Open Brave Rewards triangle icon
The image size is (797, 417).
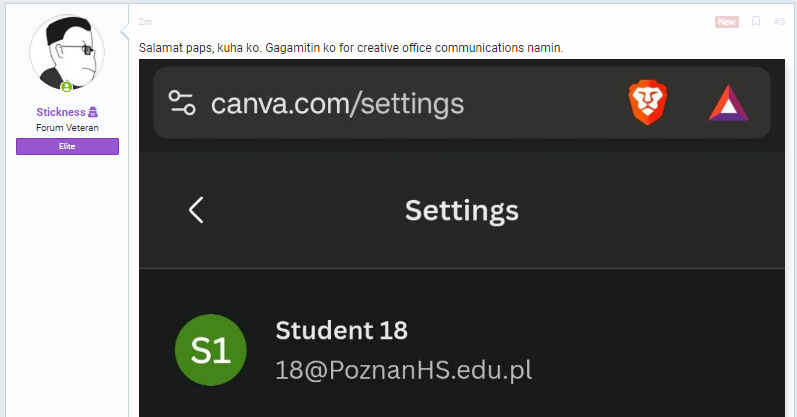[728, 103]
